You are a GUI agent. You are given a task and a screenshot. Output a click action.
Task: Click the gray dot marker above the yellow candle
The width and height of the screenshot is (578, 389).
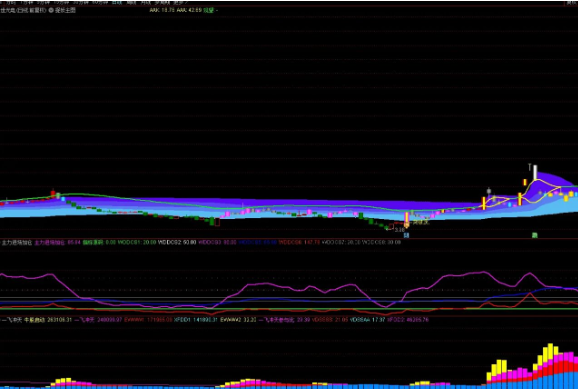pos(489,191)
